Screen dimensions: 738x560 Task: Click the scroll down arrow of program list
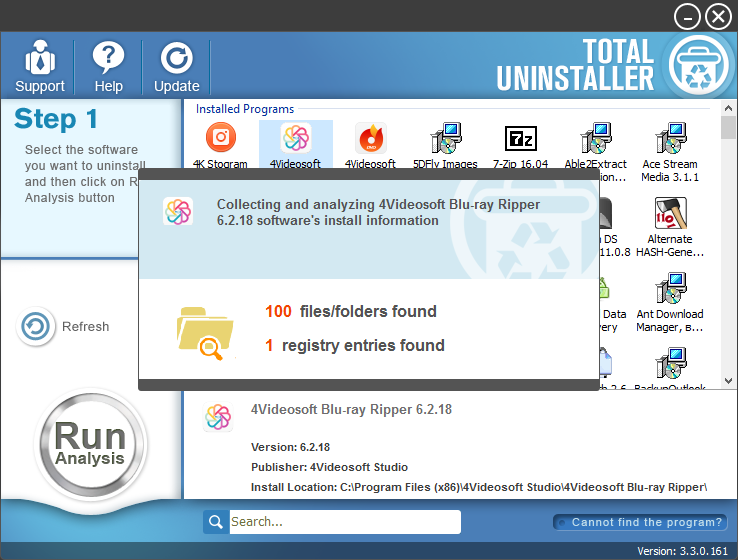pos(728,381)
